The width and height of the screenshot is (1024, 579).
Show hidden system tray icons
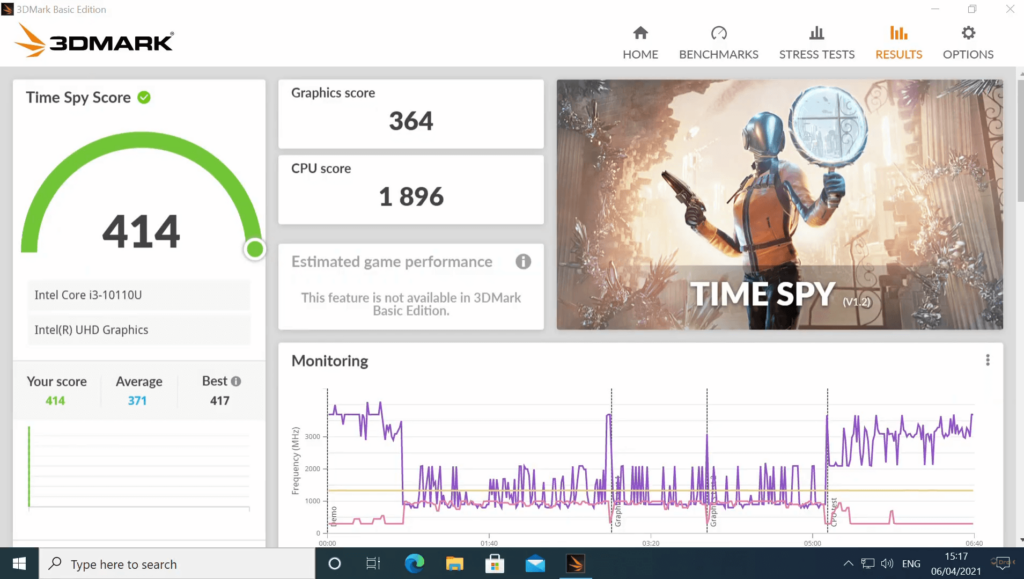coord(848,563)
